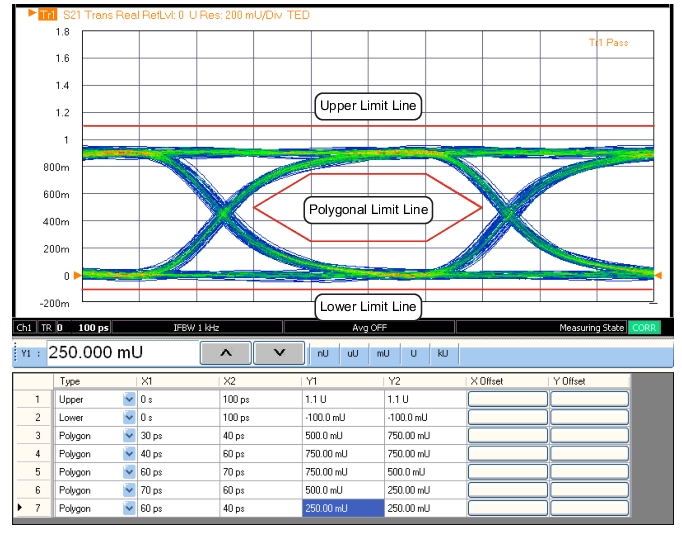Image resolution: width=682 pixels, height=536 pixels.
Task: Select Y2 cell 750.00 mU in row 3
Action: (x=425, y=436)
